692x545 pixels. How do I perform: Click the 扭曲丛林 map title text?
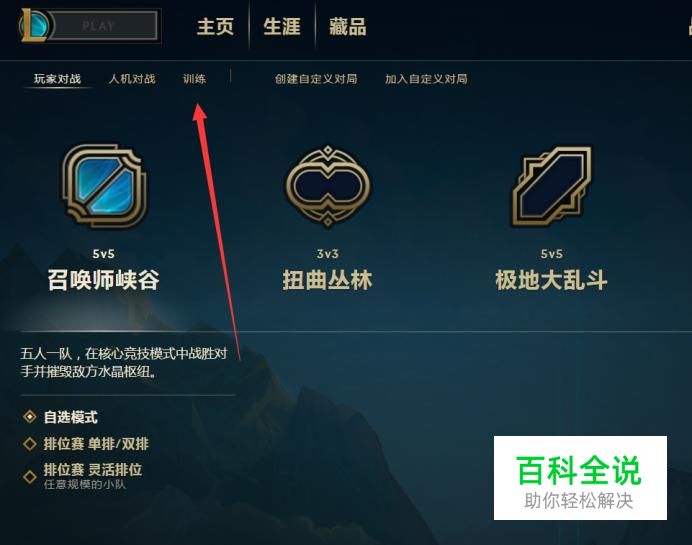(x=327, y=280)
